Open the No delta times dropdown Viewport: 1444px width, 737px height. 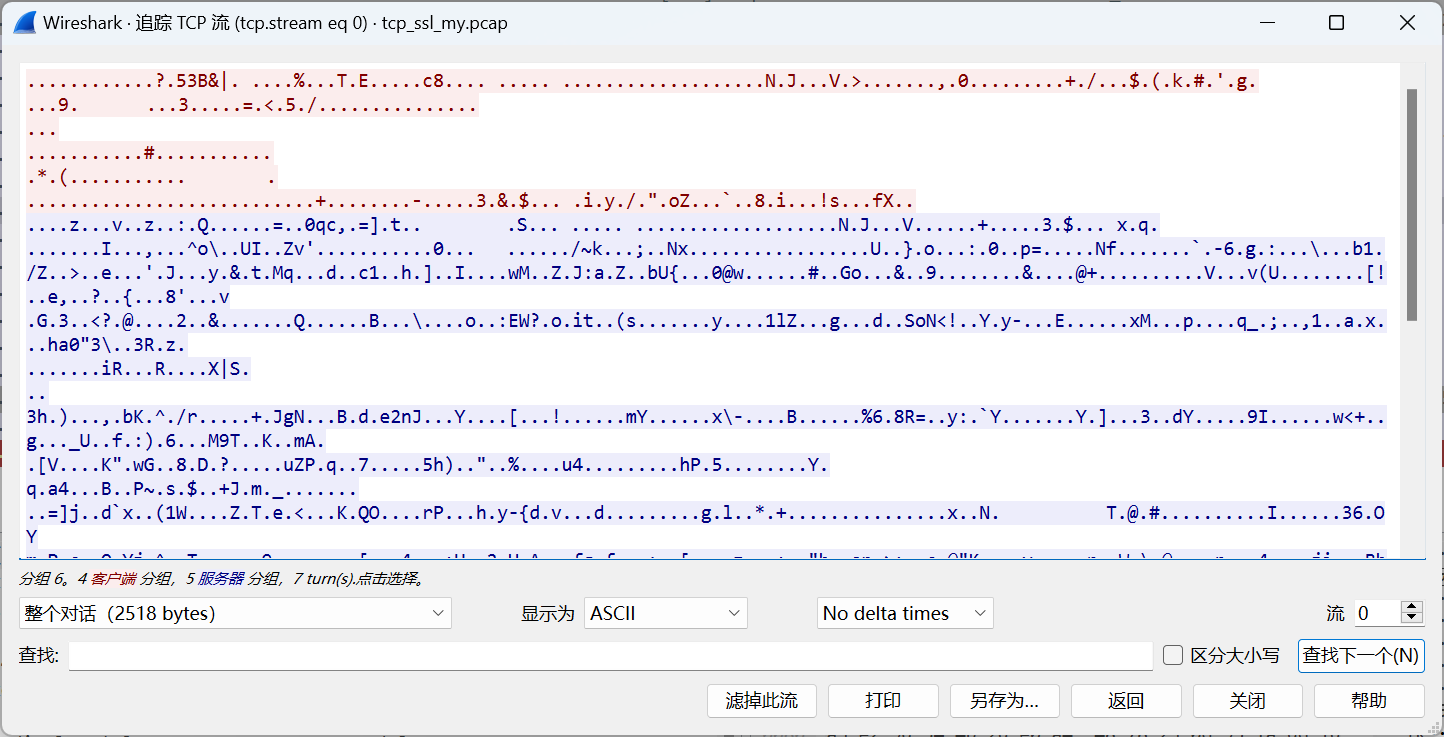tap(904, 612)
